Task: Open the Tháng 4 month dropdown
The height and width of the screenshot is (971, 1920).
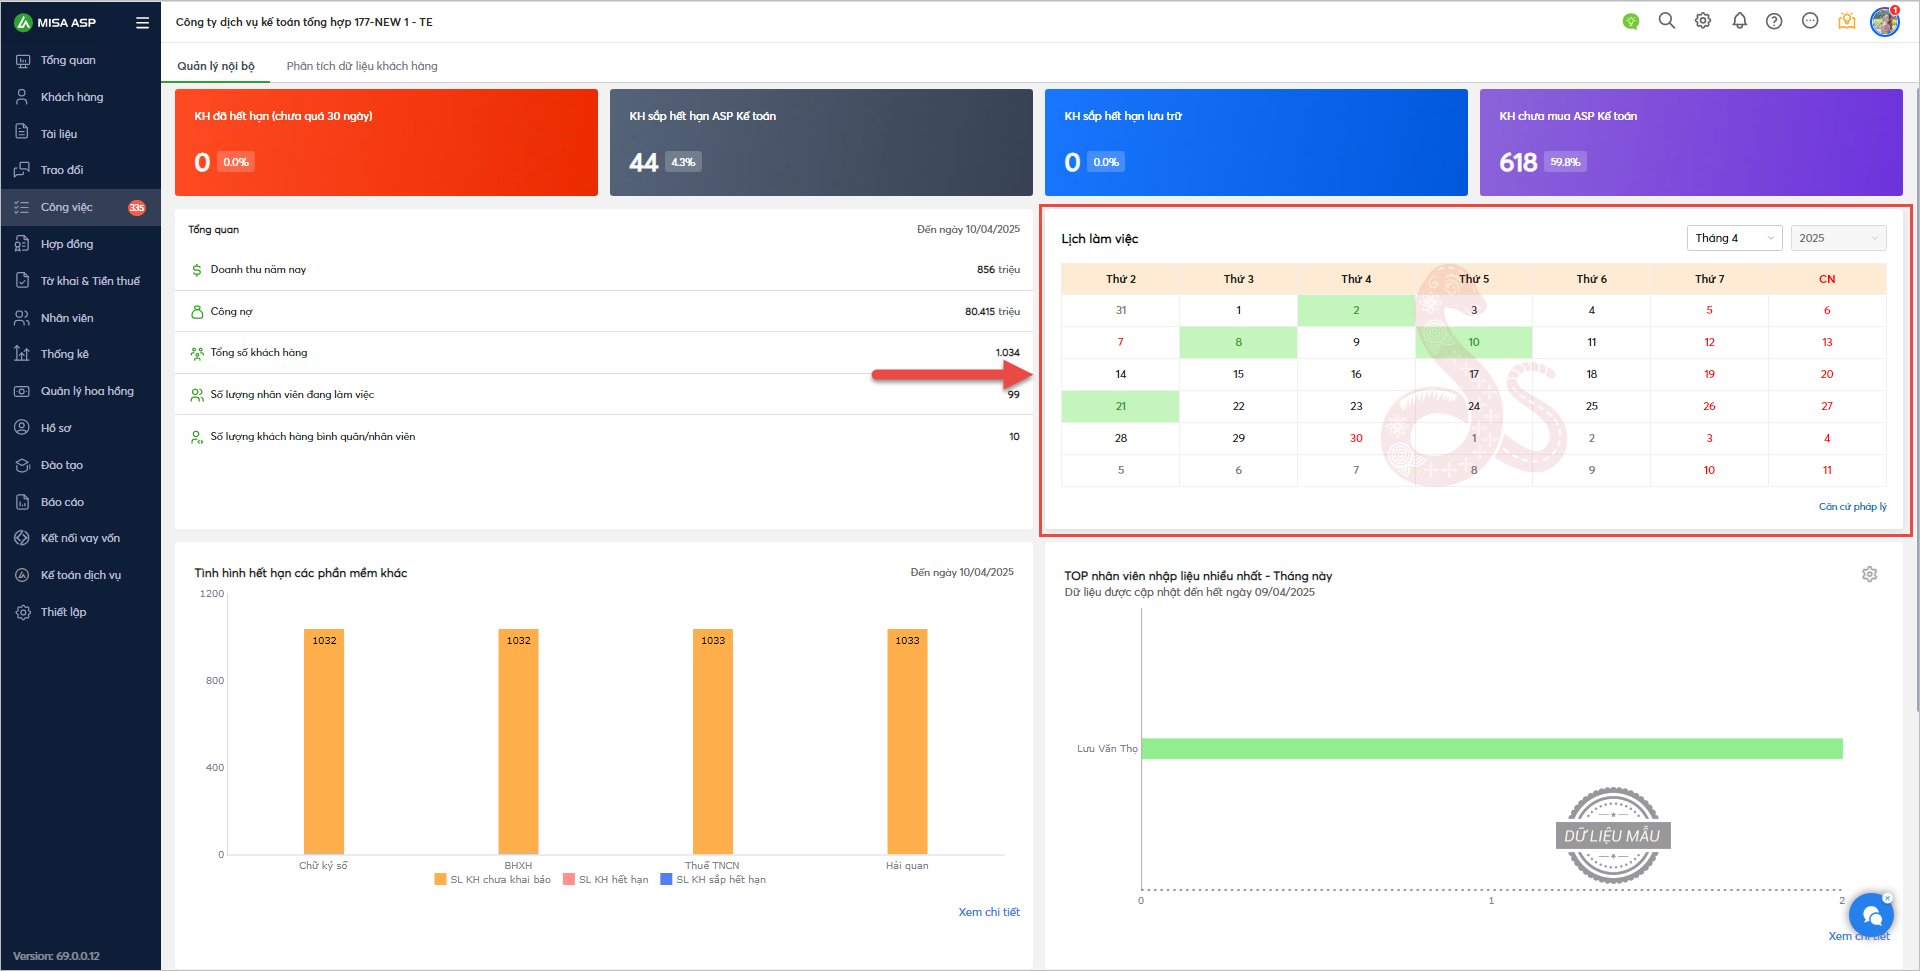Action: click(1734, 238)
